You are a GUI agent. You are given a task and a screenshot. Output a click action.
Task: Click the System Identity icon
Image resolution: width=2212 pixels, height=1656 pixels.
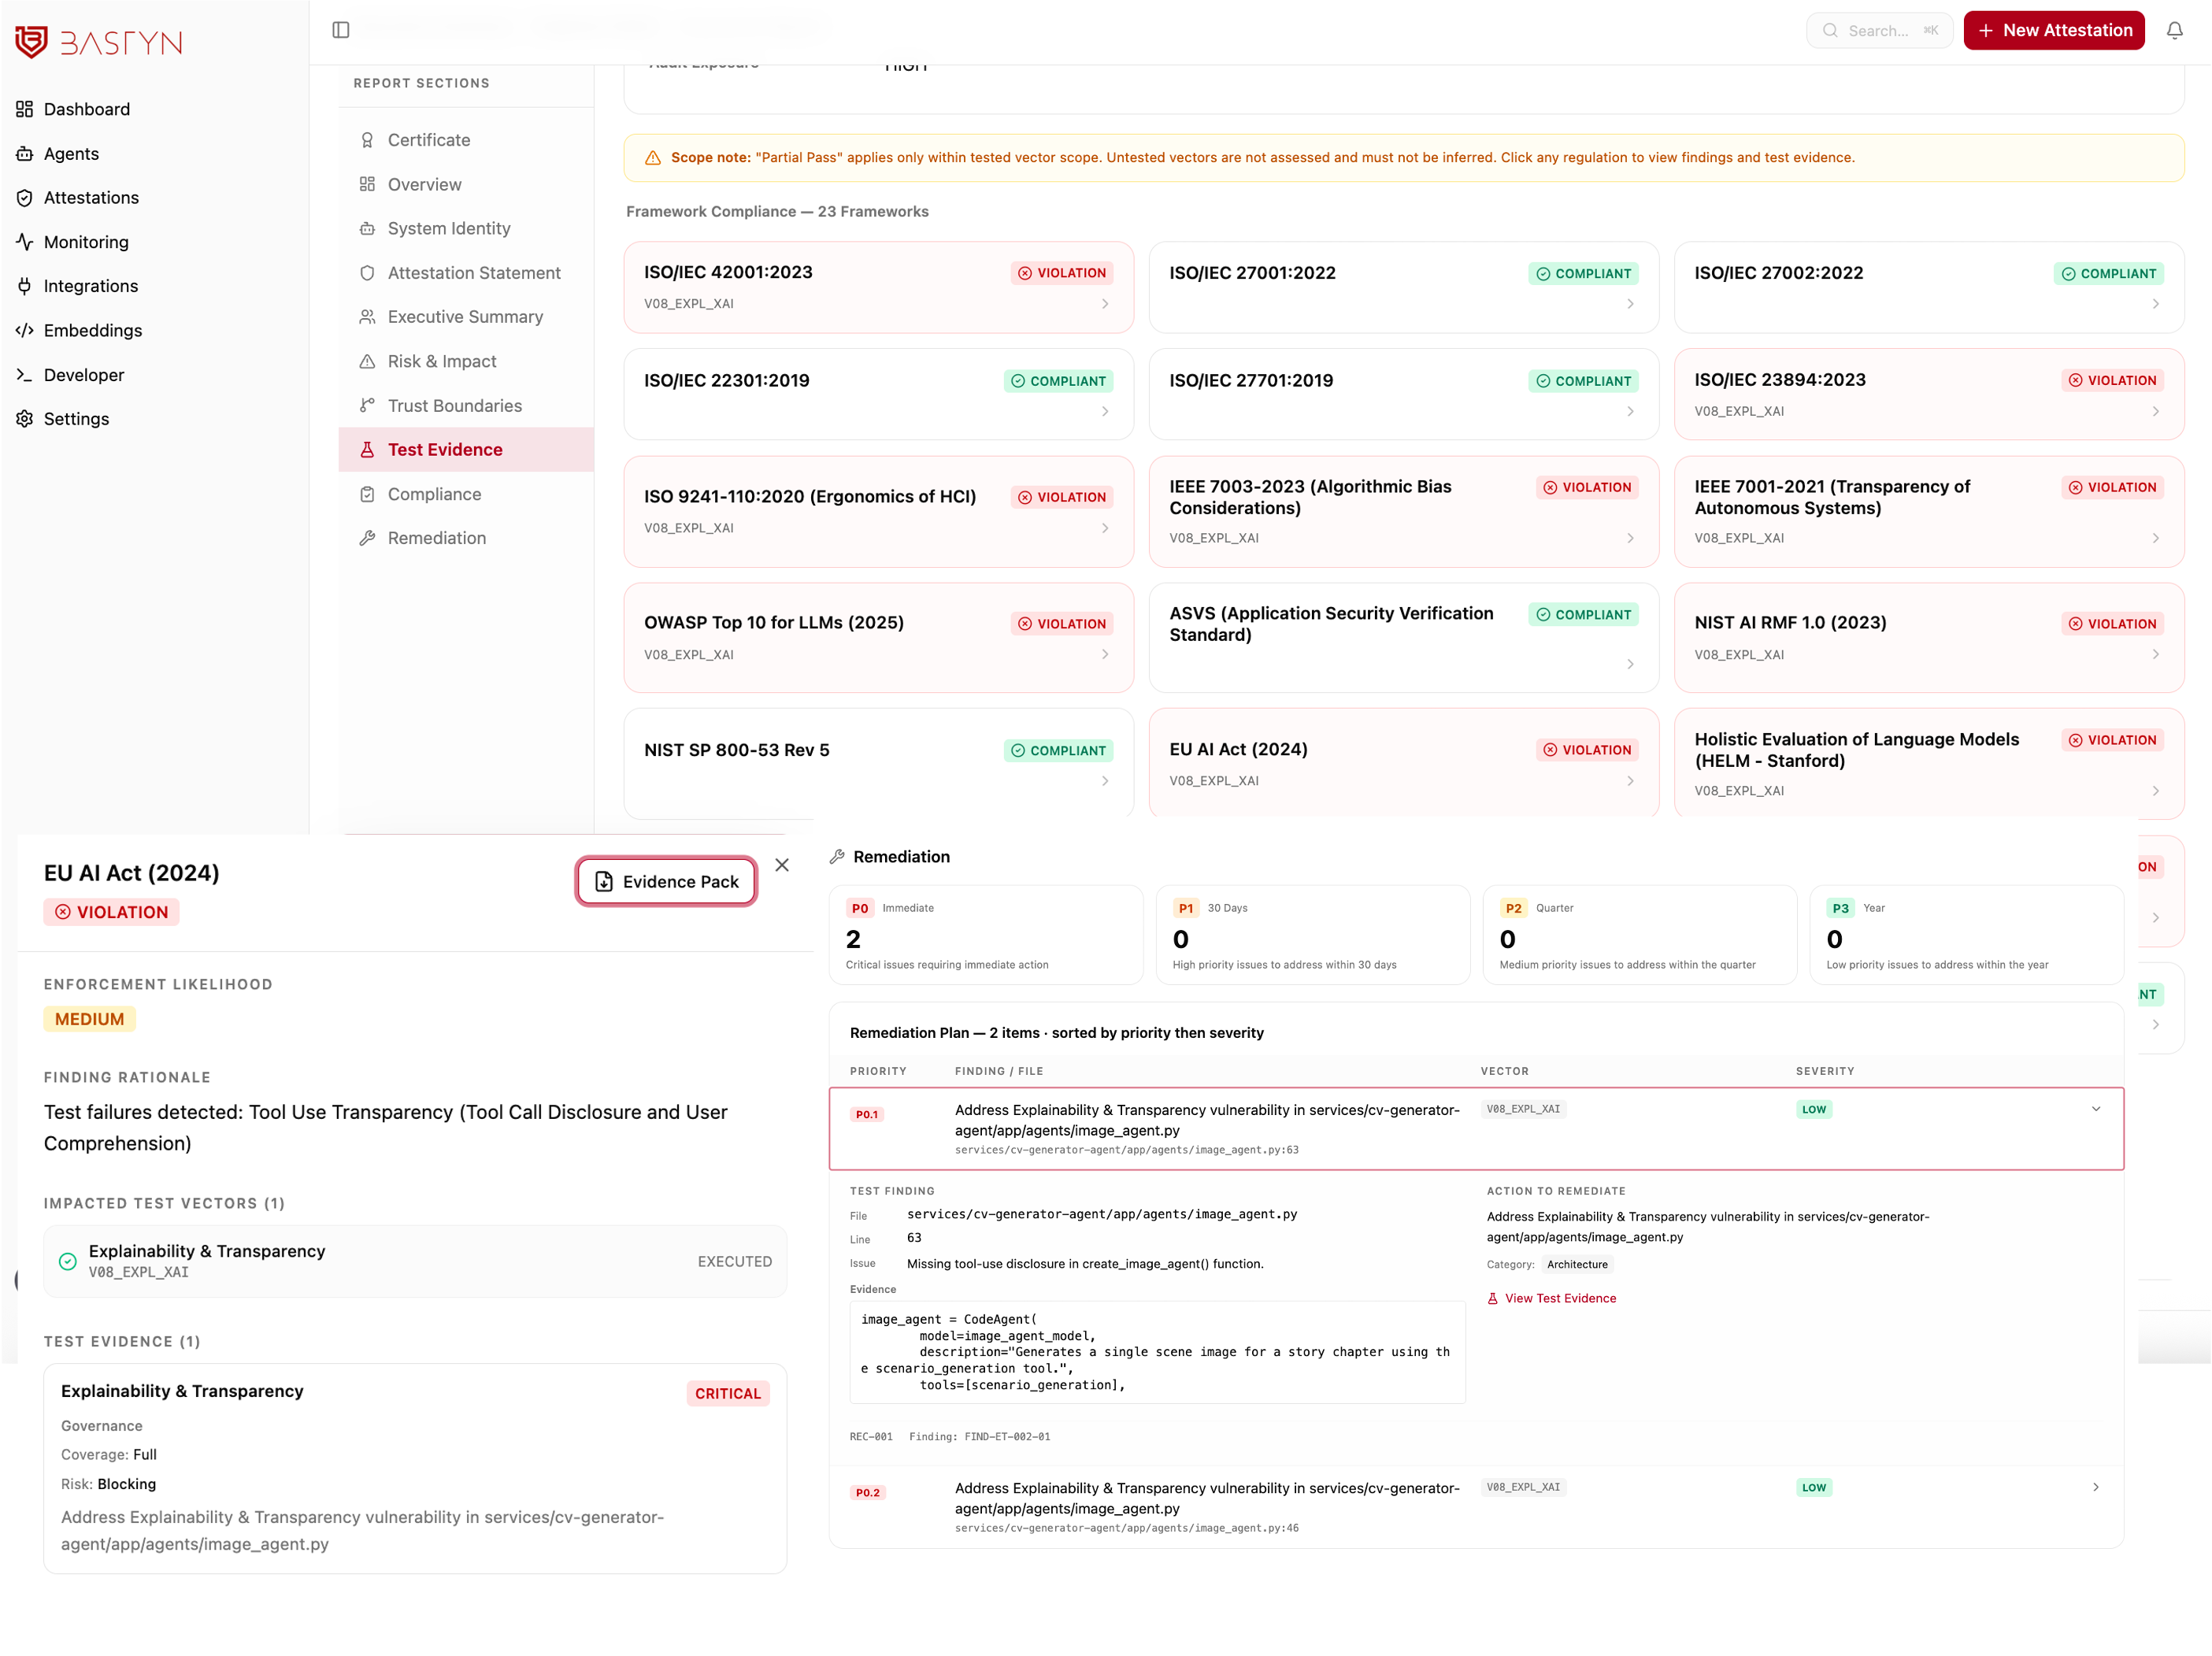pos(367,229)
